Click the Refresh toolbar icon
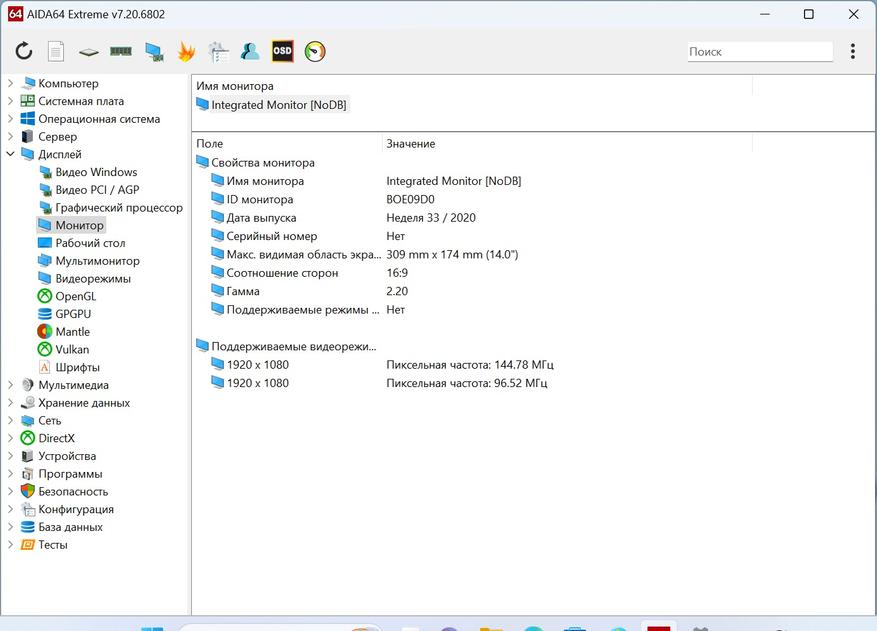 coord(24,51)
